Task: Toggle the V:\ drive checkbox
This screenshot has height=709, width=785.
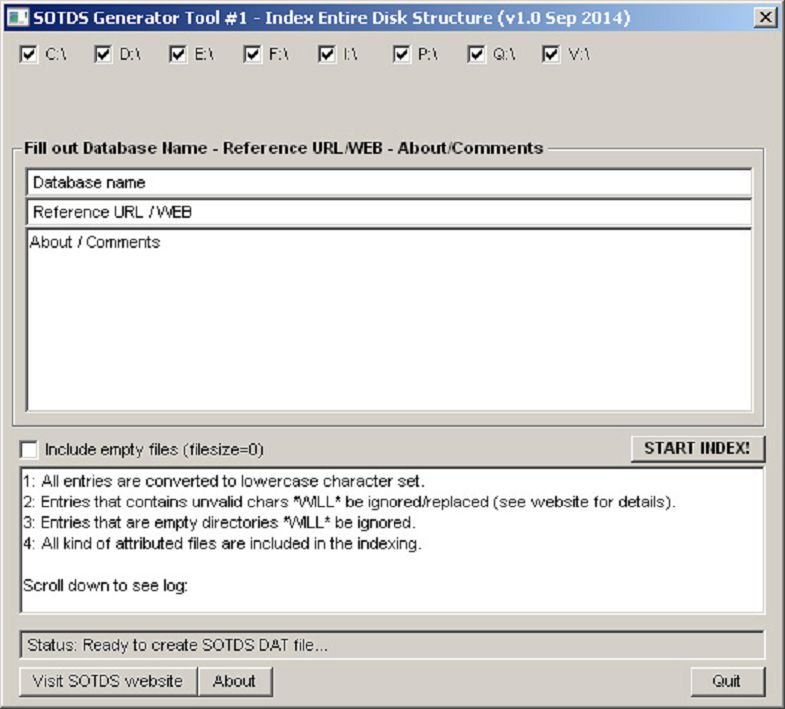Action: (x=551, y=55)
